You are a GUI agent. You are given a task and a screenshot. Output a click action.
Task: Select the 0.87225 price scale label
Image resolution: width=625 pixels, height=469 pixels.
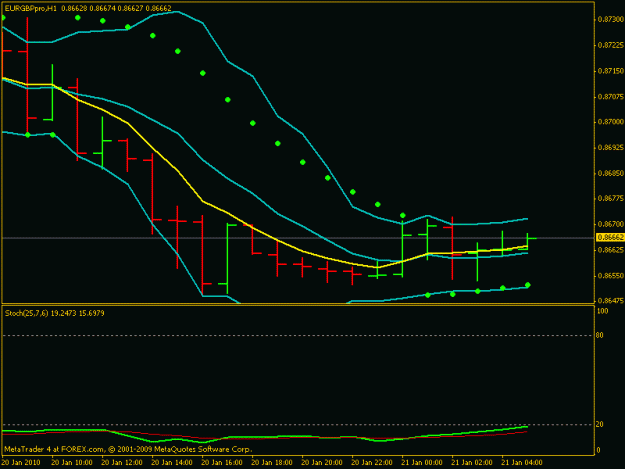611,45
